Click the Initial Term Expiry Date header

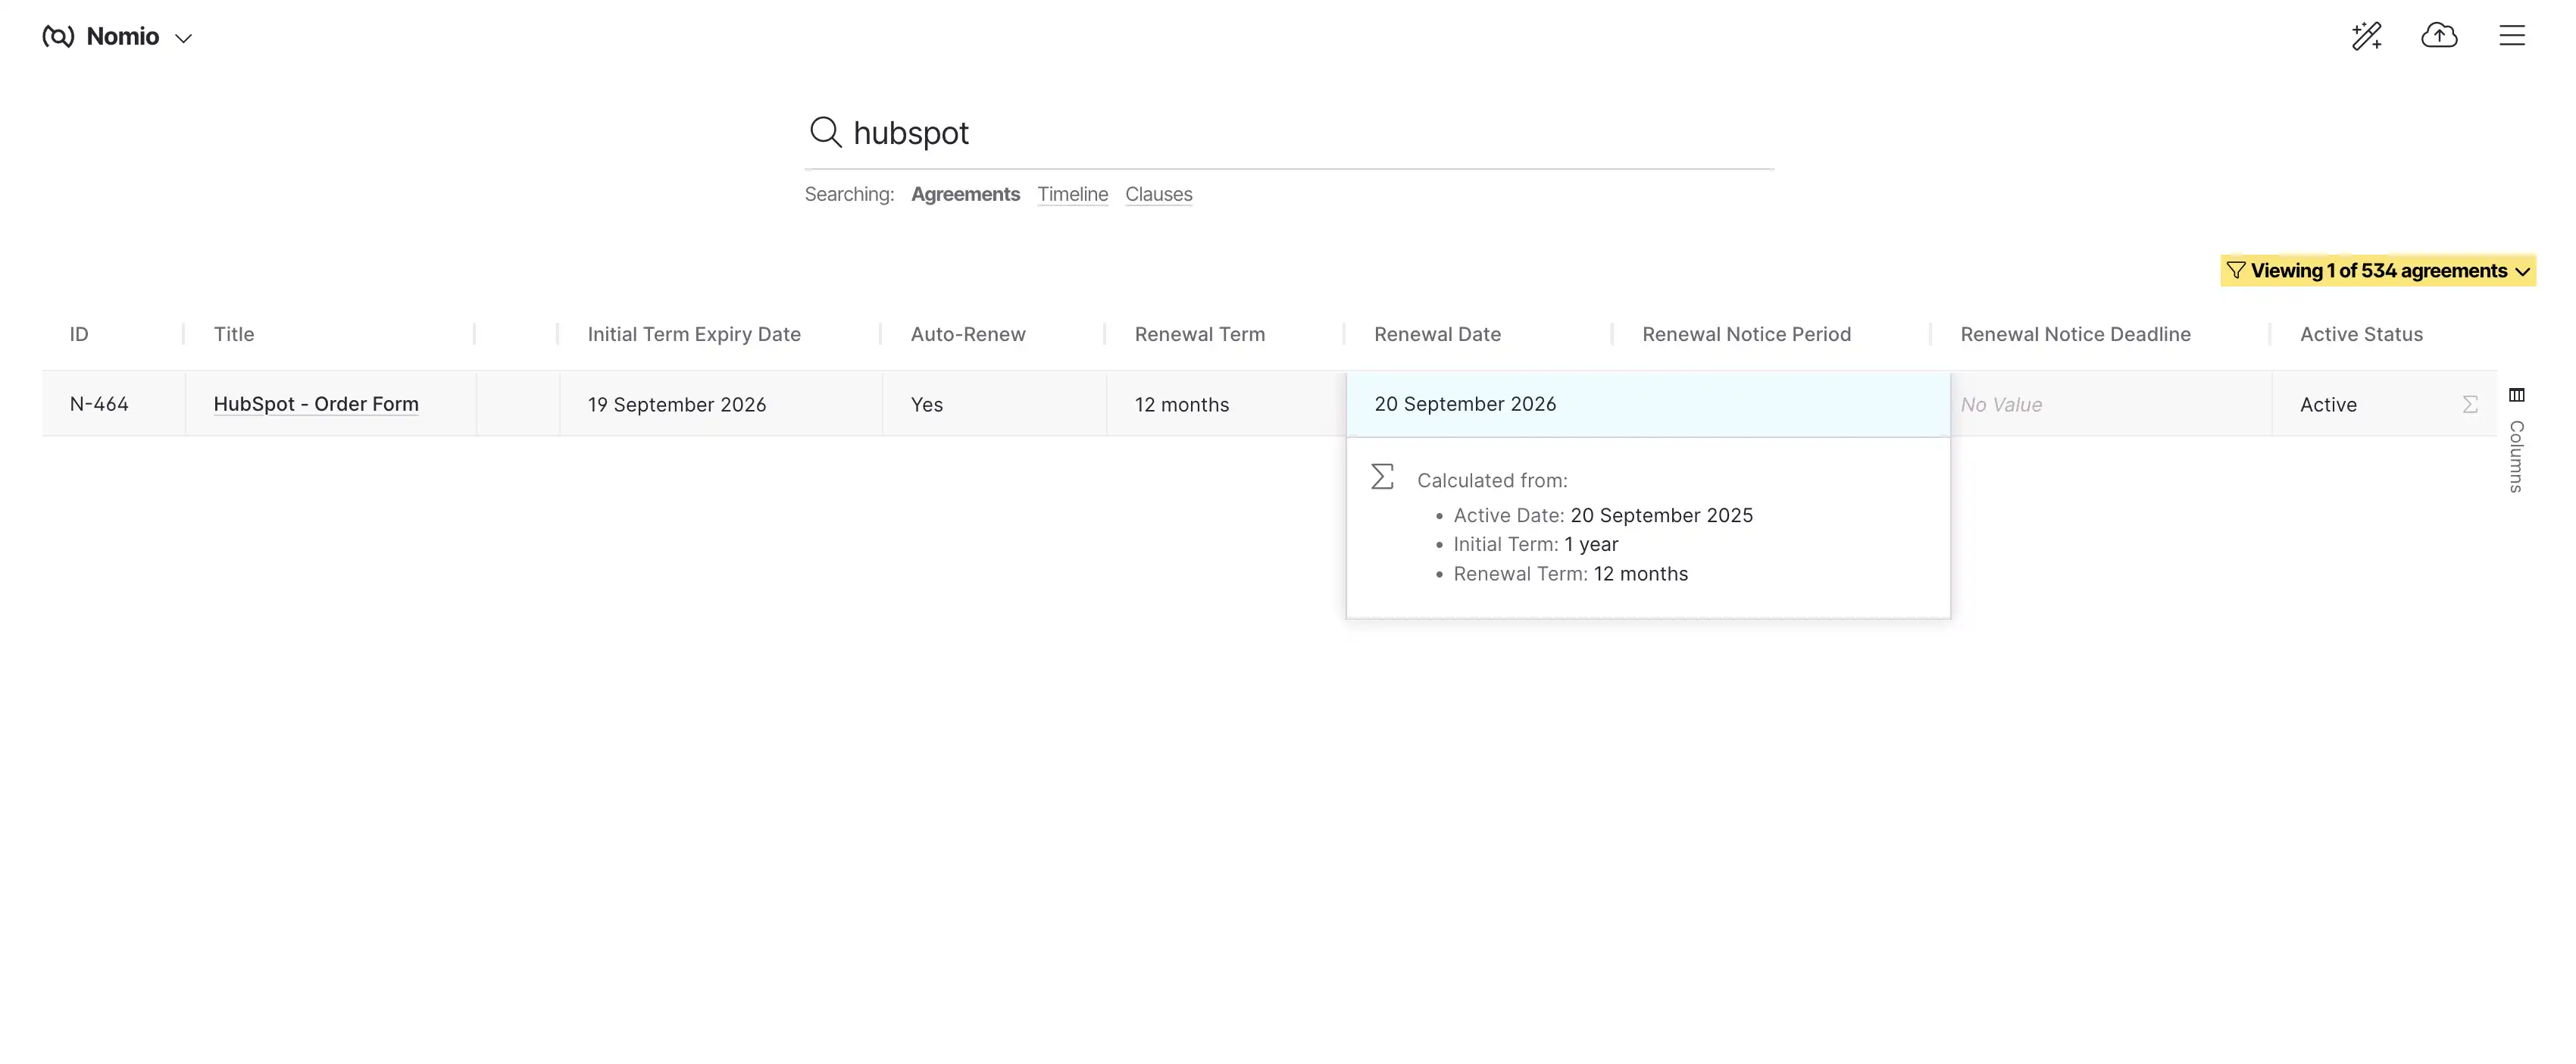pyautogui.click(x=694, y=334)
